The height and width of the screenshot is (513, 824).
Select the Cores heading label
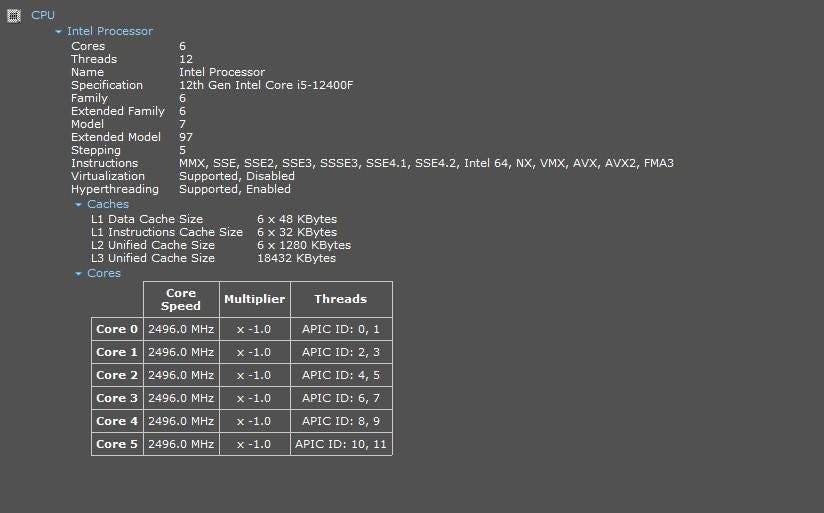point(104,274)
